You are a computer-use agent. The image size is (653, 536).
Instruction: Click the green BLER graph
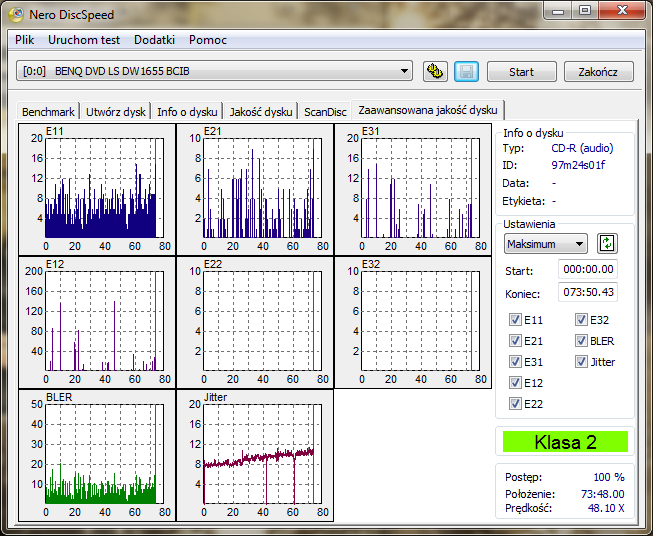tap(97, 455)
